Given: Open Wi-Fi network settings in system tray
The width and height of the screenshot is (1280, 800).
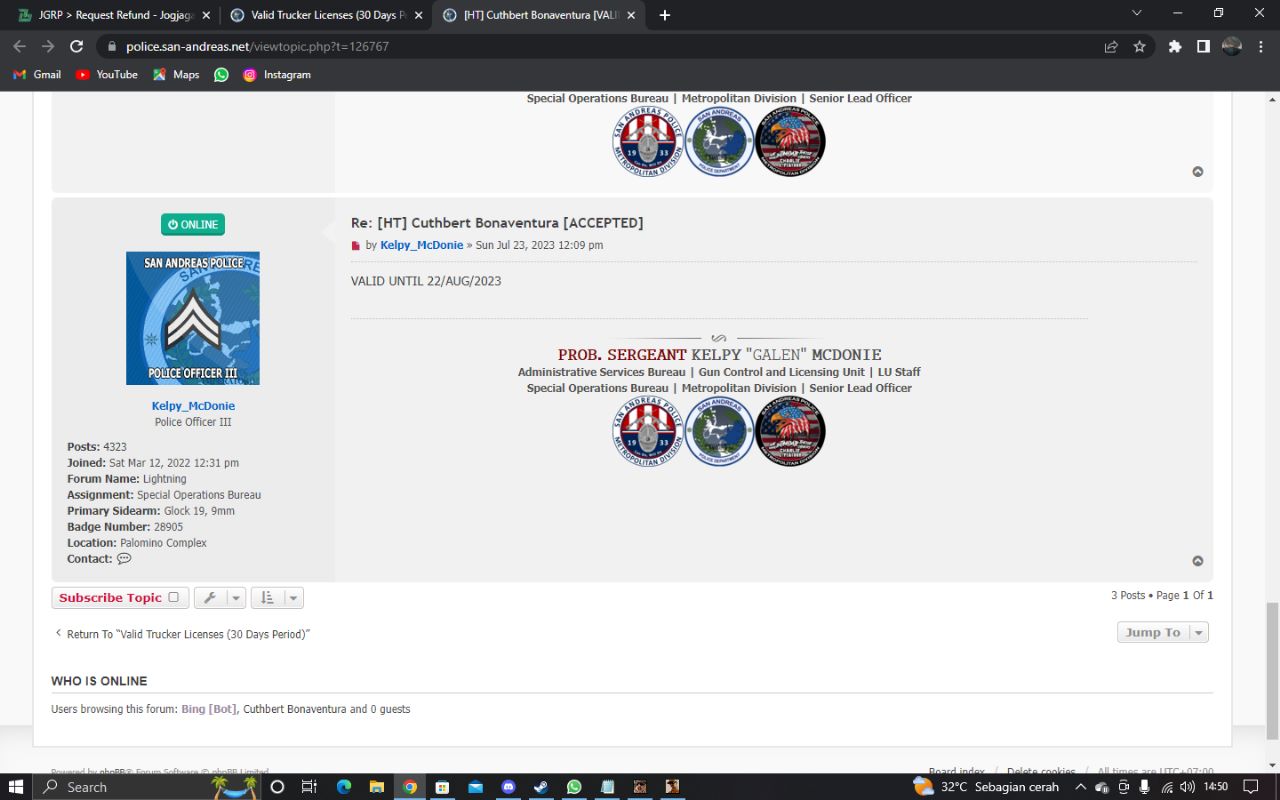Looking at the screenshot, I should pyautogui.click(x=1166, y=787).
